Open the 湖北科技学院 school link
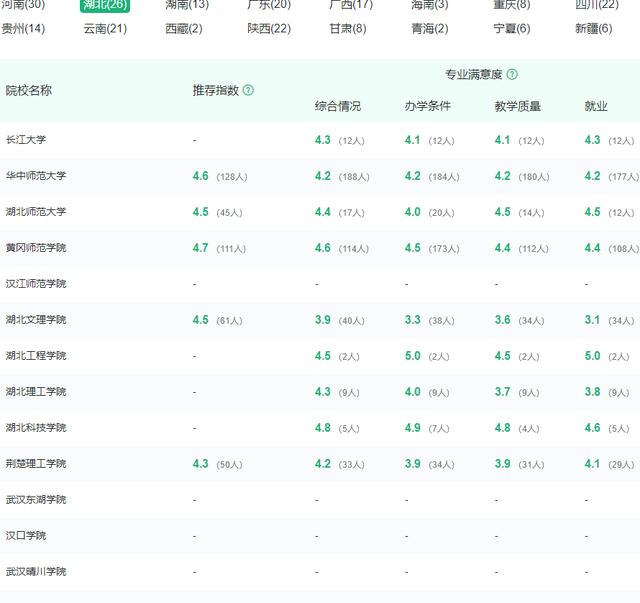Viewport: 640px width, 603px height. [36, 427]
